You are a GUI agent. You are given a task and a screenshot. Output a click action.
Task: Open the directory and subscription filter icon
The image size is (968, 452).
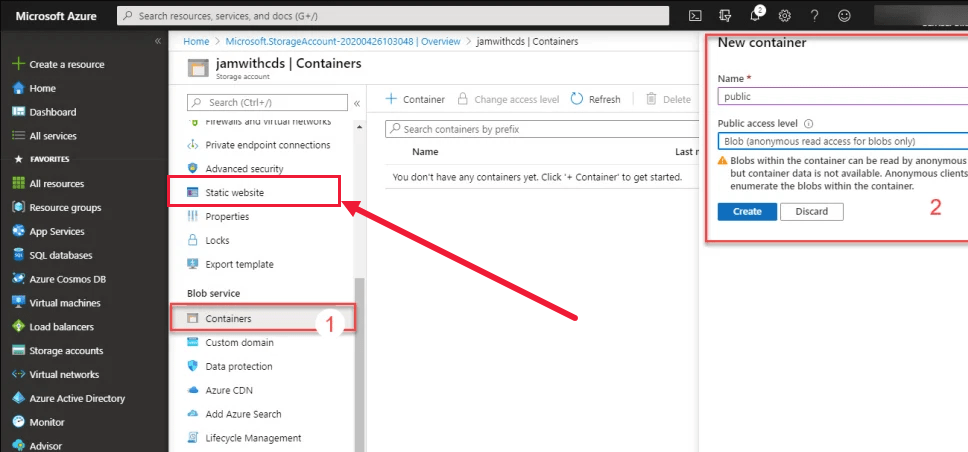[726, 16]
